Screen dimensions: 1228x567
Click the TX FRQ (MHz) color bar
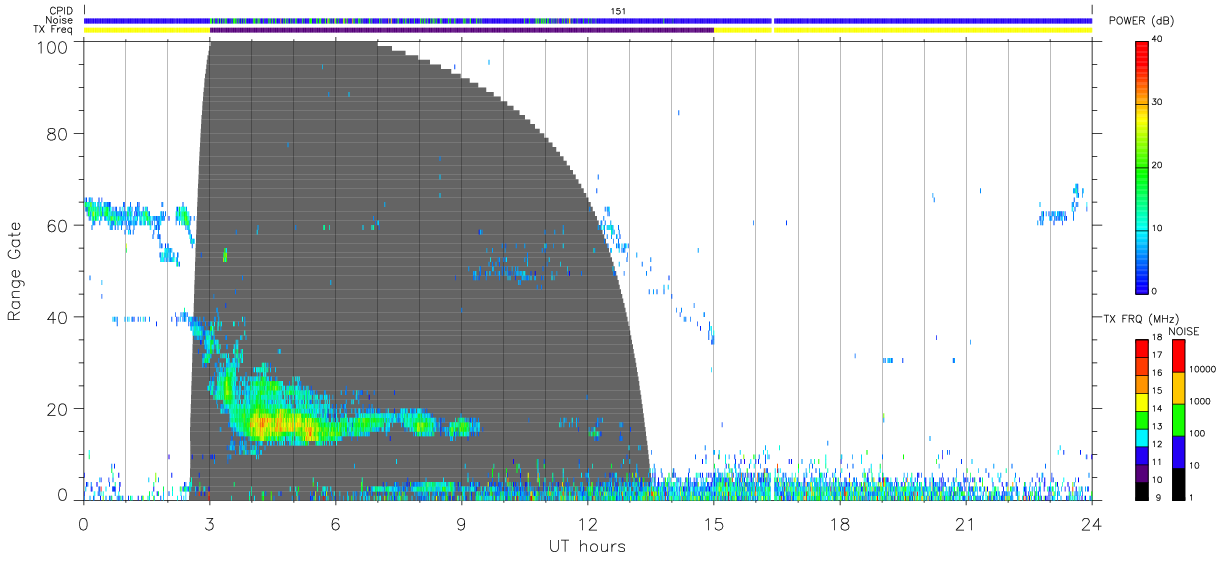coord(1142,418)
